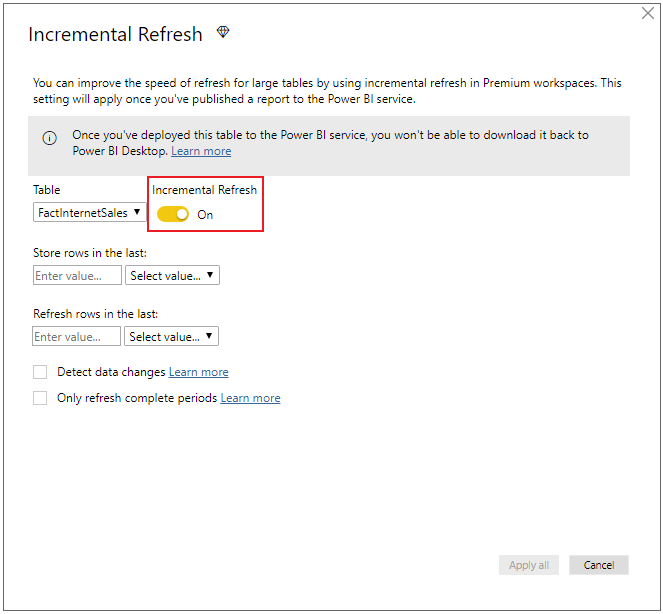Open Learn more for Only refresh complete periods
Viewport: 663px width, 614px height.
tap(250, 398)
